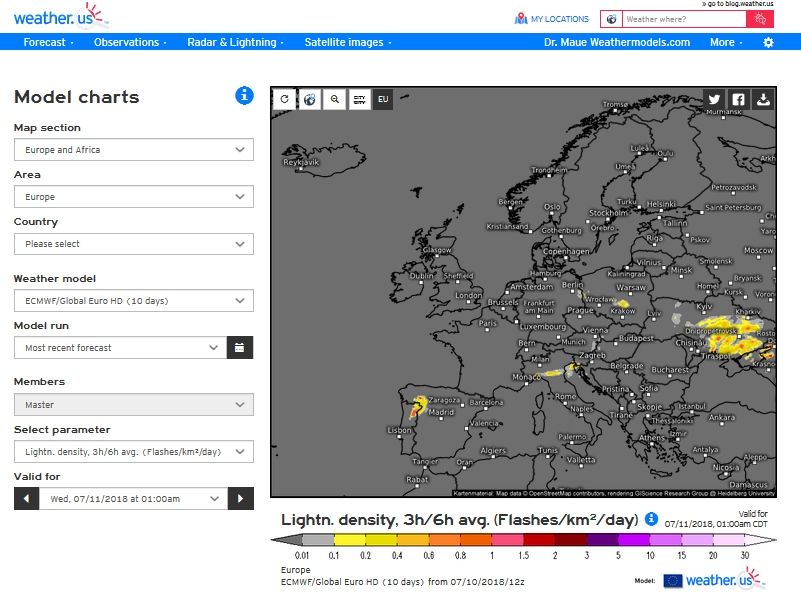Screen dimensions: 801x606
Task: Go to previous valid time
Action: (x=27, y=499)
